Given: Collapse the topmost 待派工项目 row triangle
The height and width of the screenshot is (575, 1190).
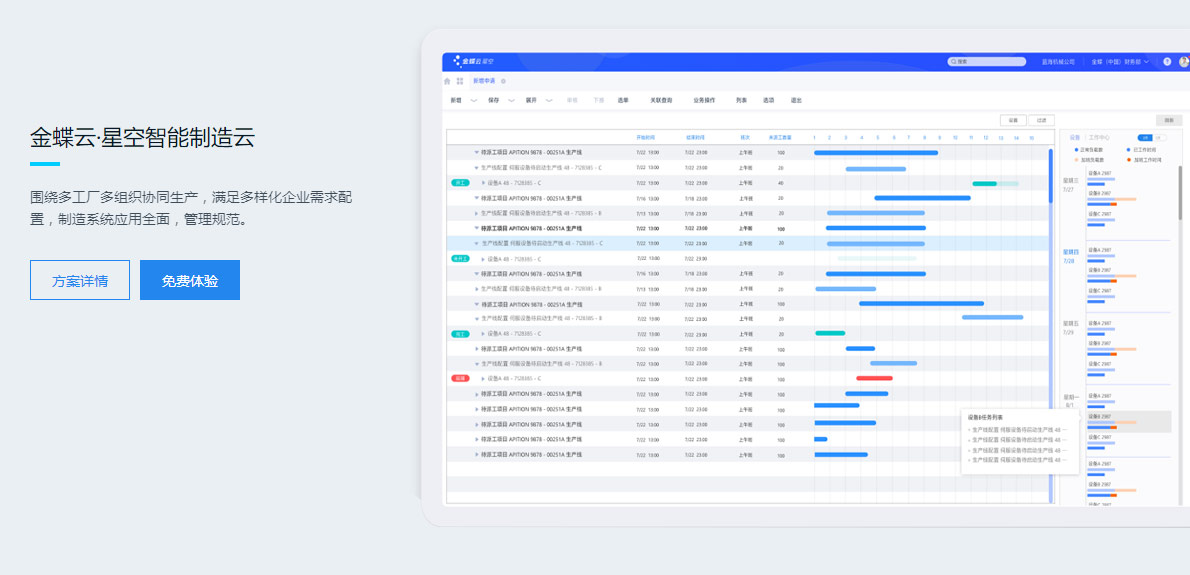Looking at the screenshot, I should 477,152.
